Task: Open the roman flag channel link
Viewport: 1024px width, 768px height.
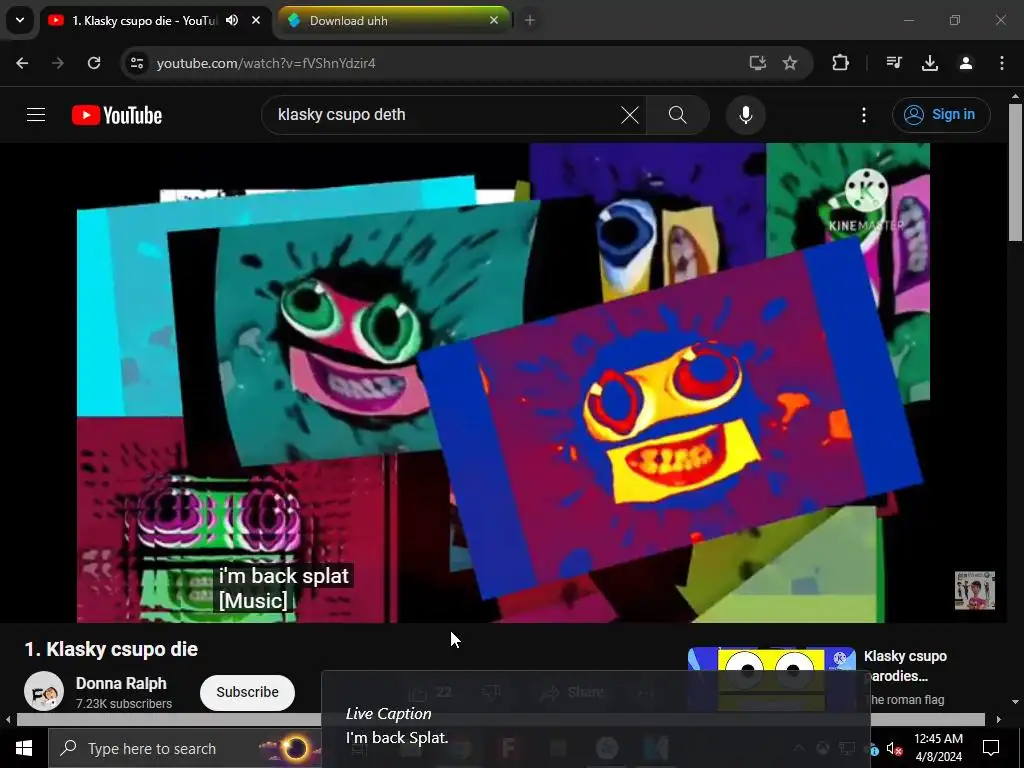Action: tap(905, 699)
